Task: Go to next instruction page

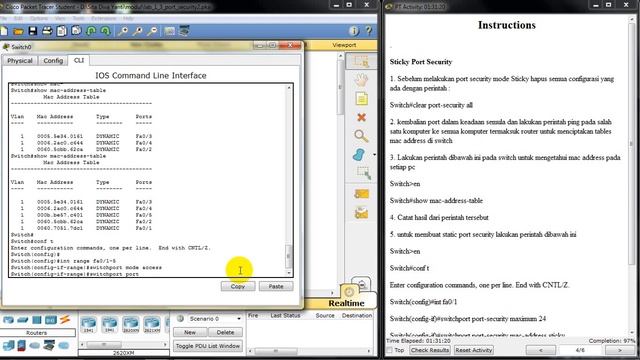Action: point(620,350)
